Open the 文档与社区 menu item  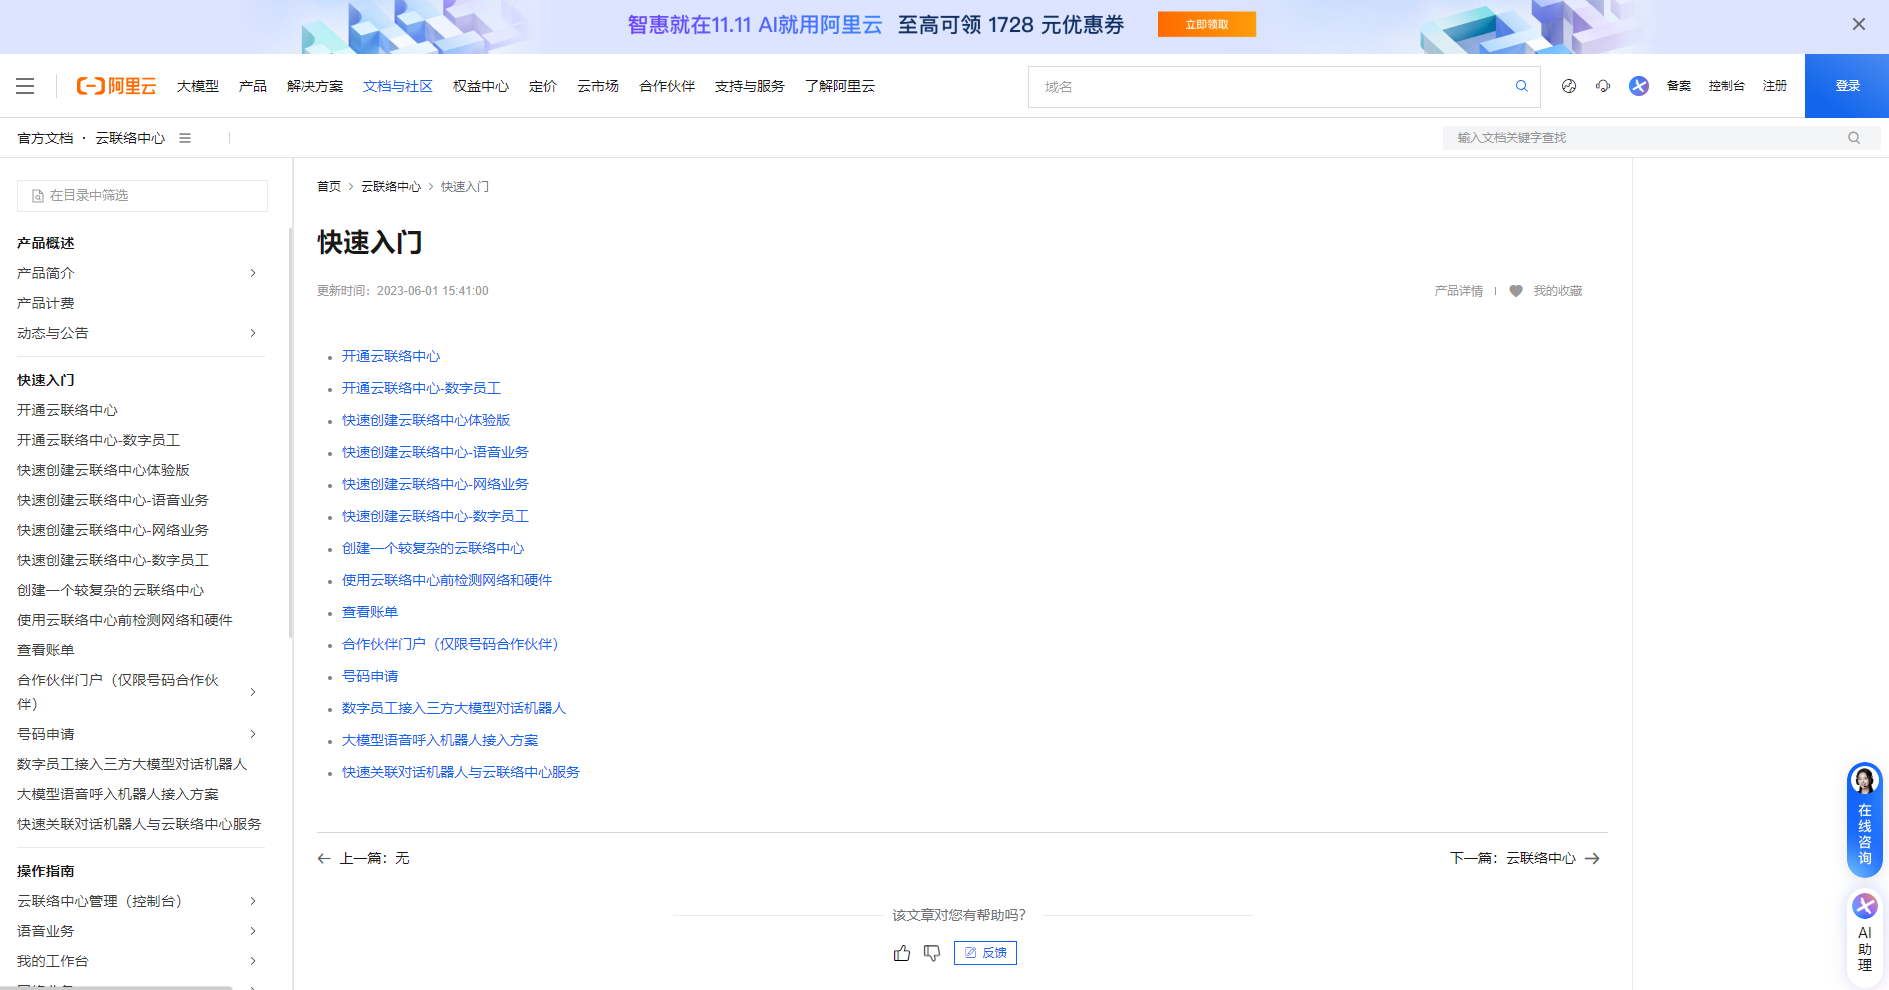pyautogui.click(x=397, y=86)
